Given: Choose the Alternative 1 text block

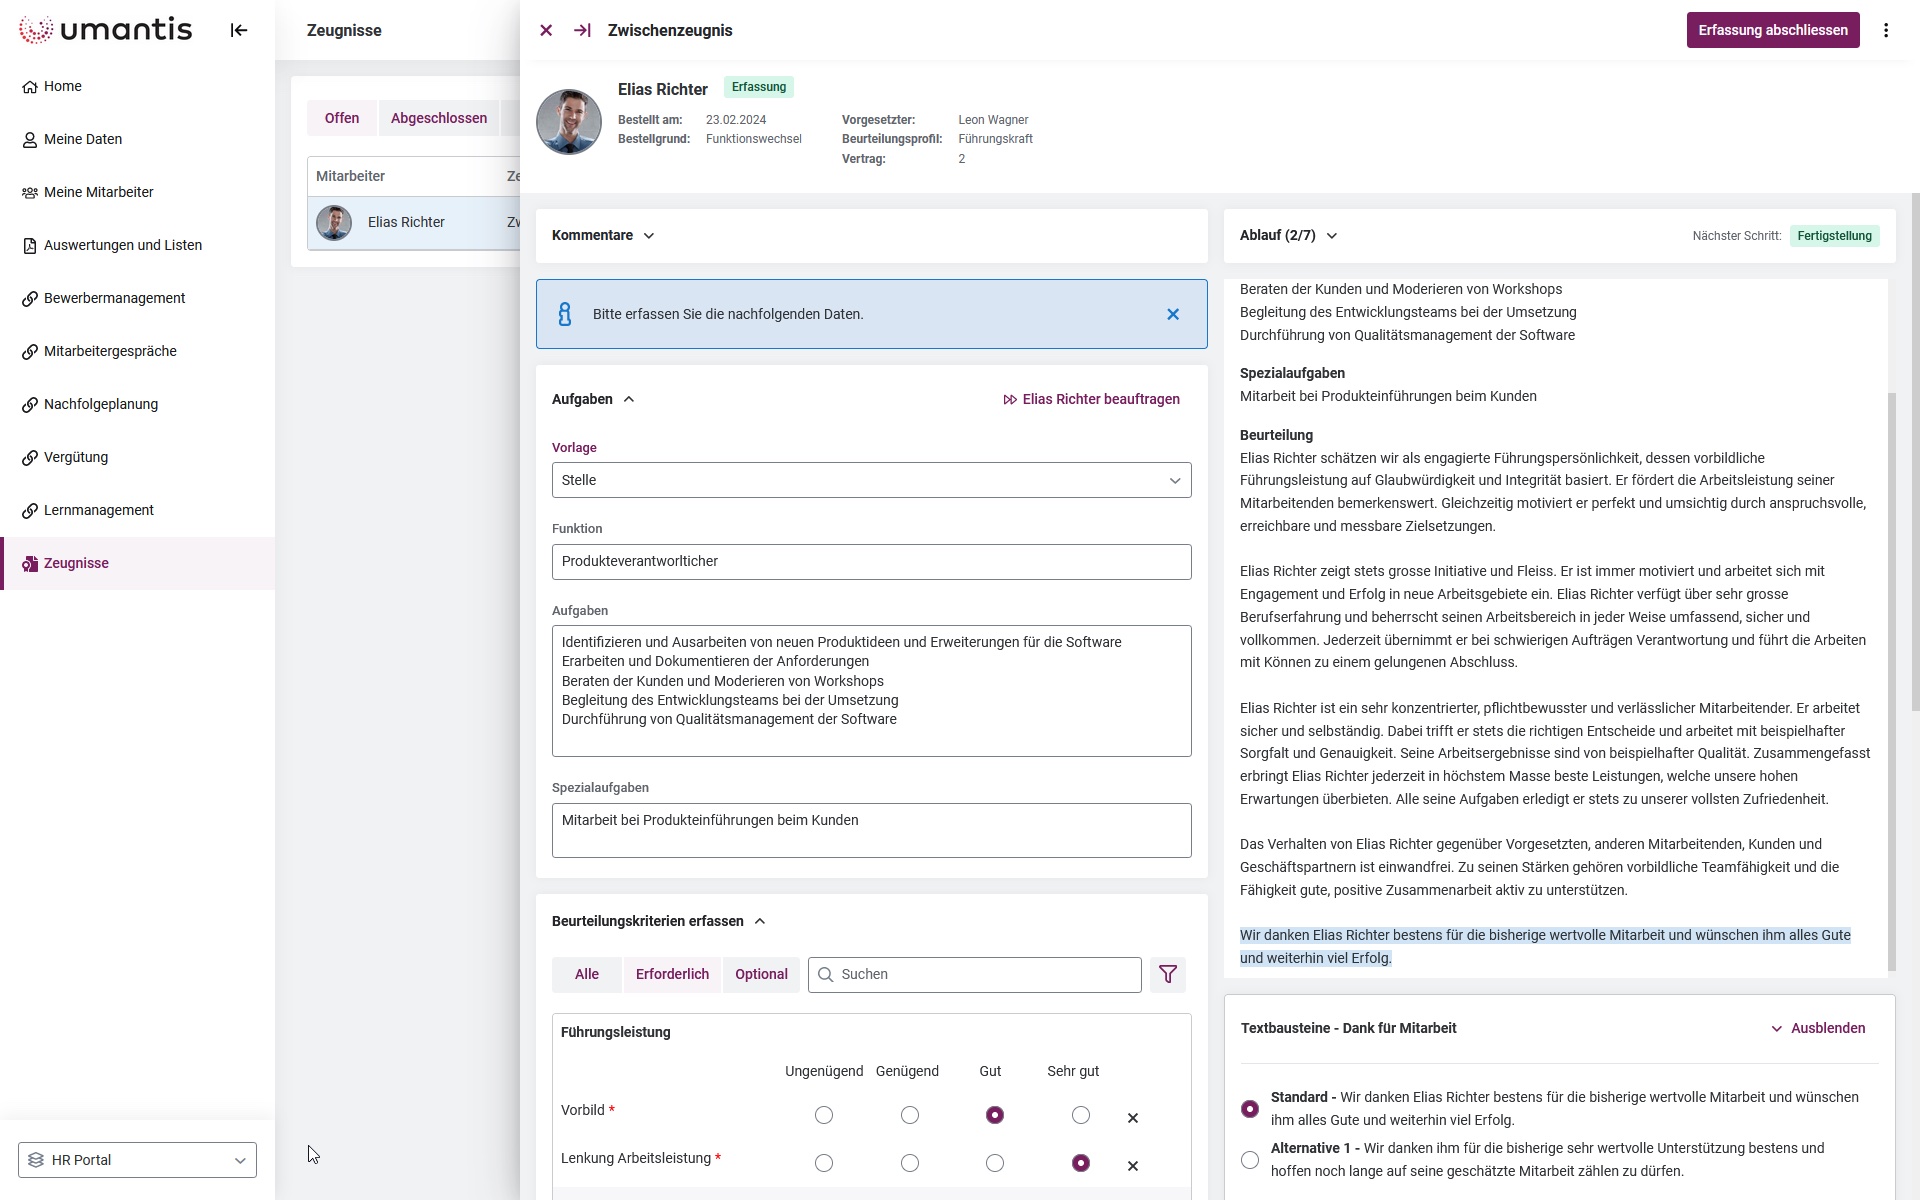Looking at the screenshot, I should tap(1249, 1160).
